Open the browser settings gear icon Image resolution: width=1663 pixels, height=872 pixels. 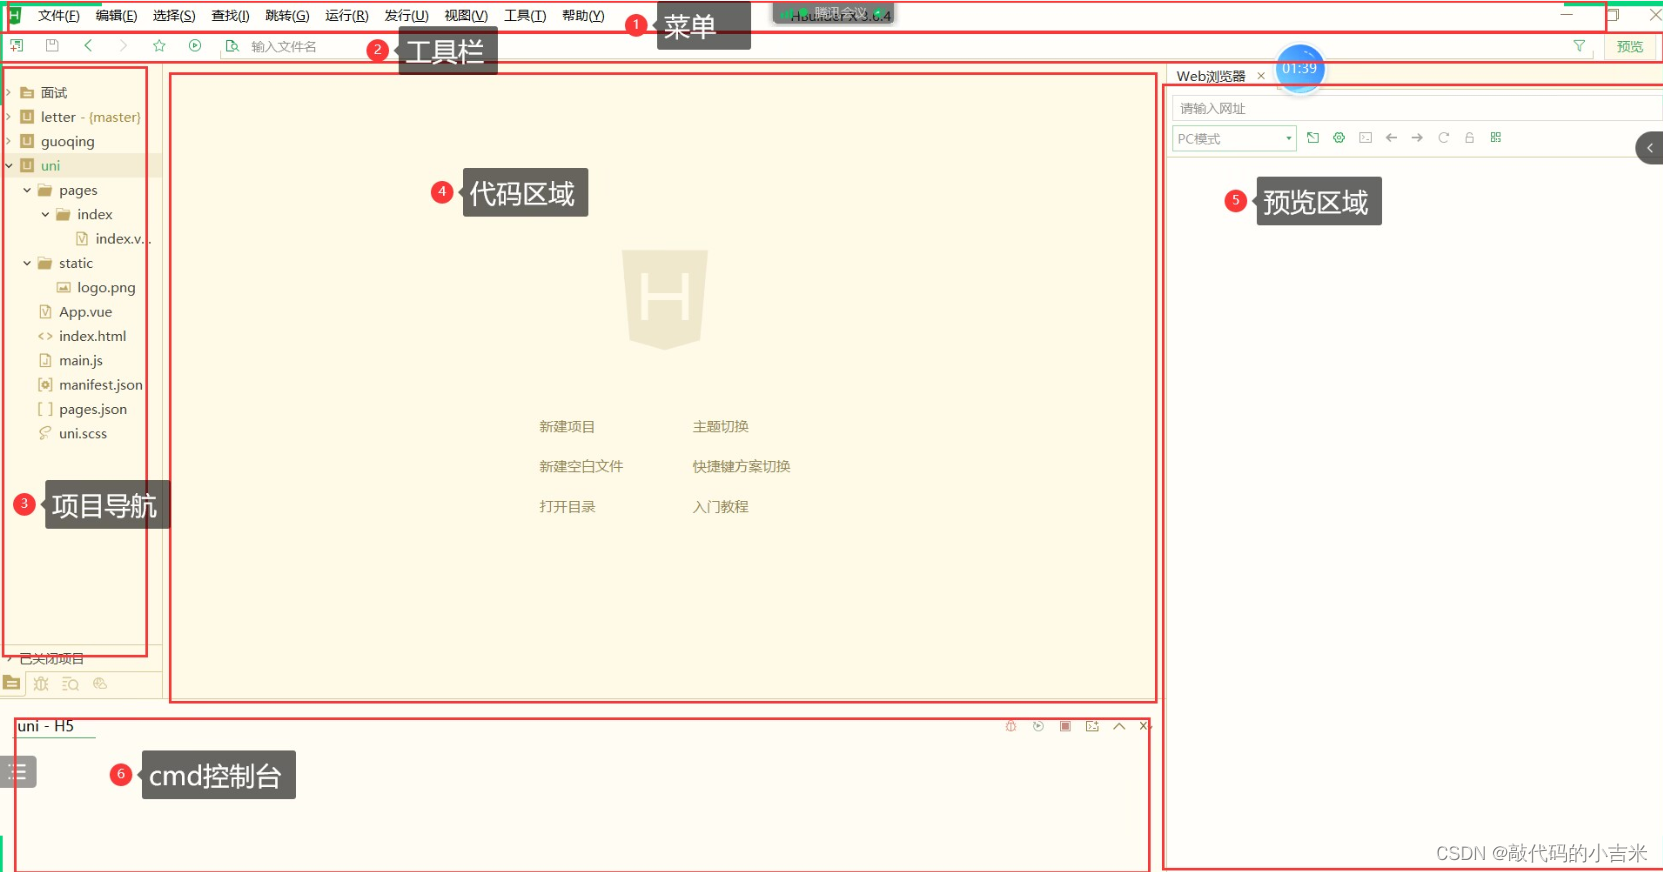click(x=1339, y=138)
